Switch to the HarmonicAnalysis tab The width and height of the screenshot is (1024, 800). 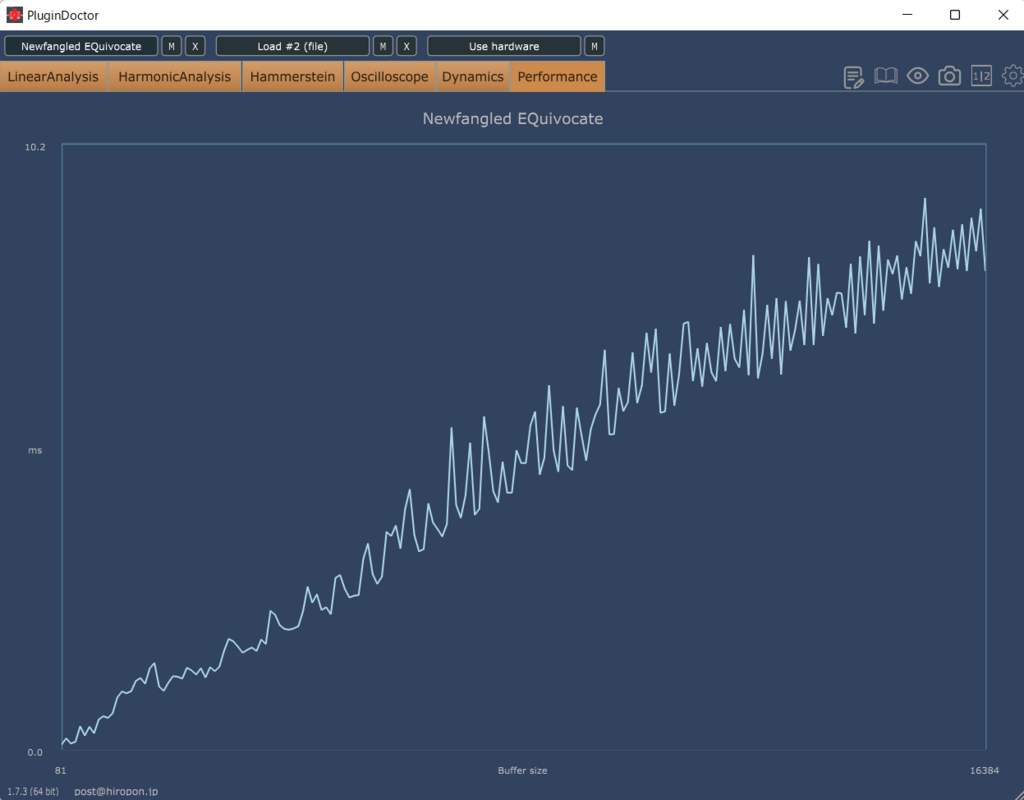click(x=174, y=76)
